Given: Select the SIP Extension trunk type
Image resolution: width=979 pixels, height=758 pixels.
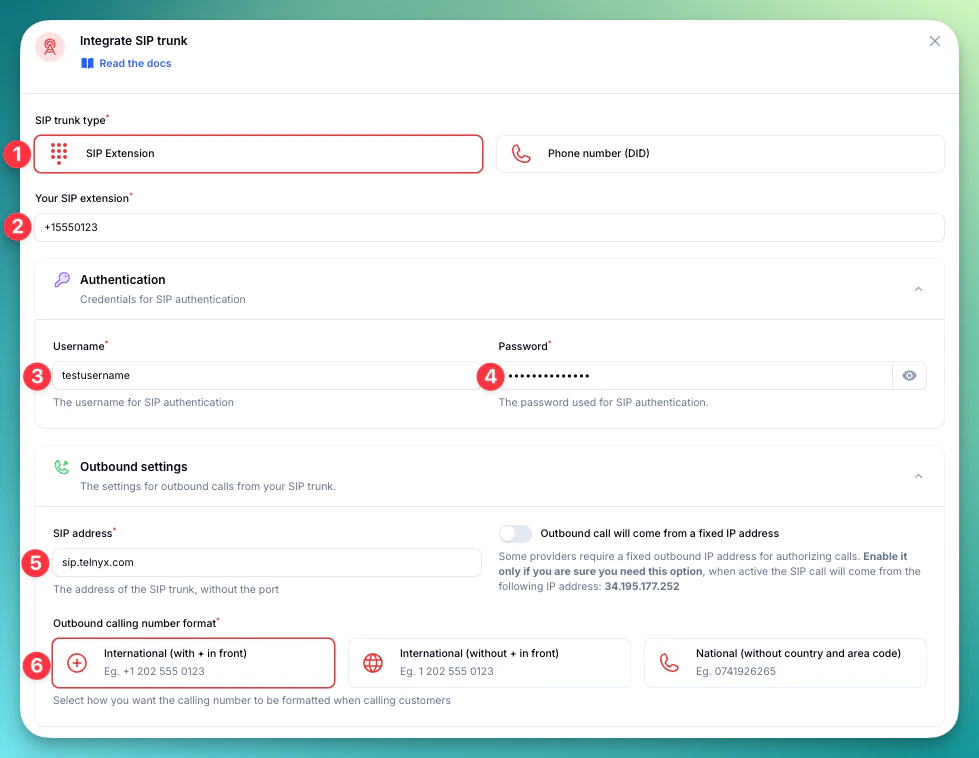Looking at the screenshot, I should pyautogui.click(x=258, y=154).
